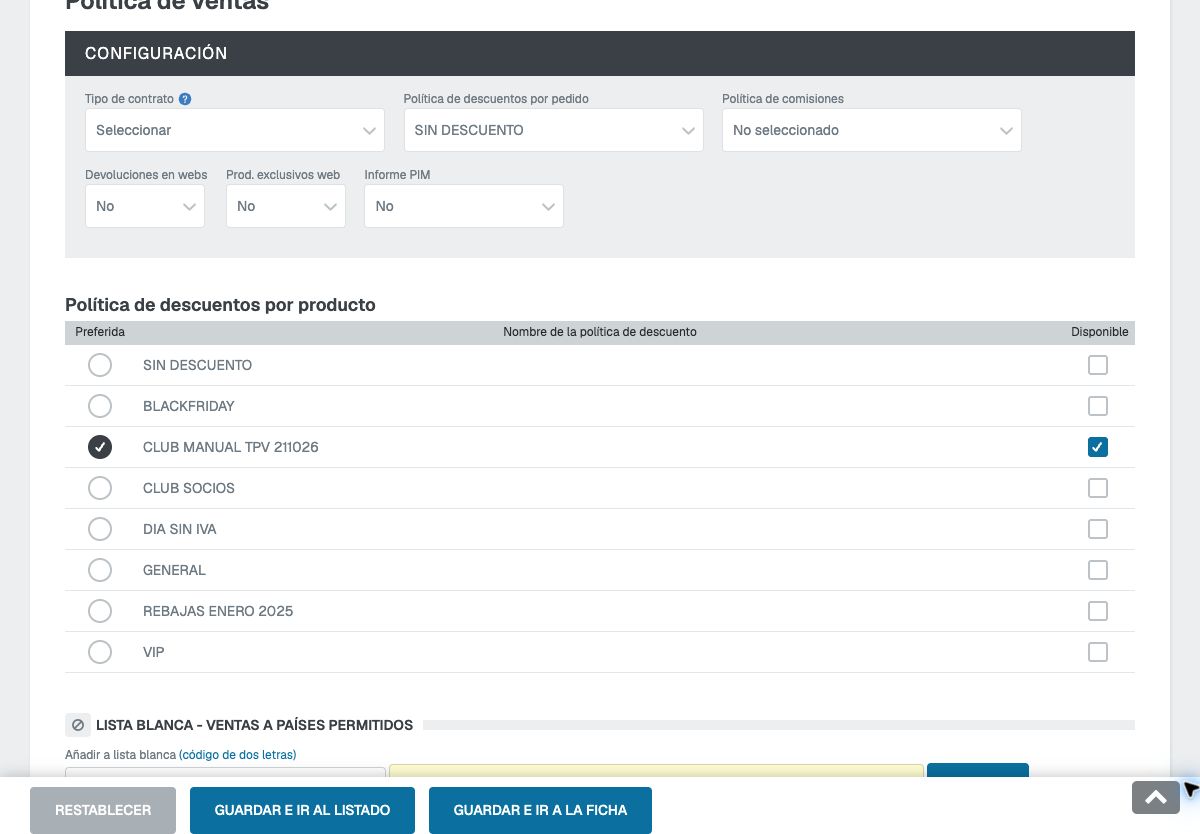1200x834 pixels.
Task: Click the scroll-to-top arrow icon
Action: coord(1156,797)
